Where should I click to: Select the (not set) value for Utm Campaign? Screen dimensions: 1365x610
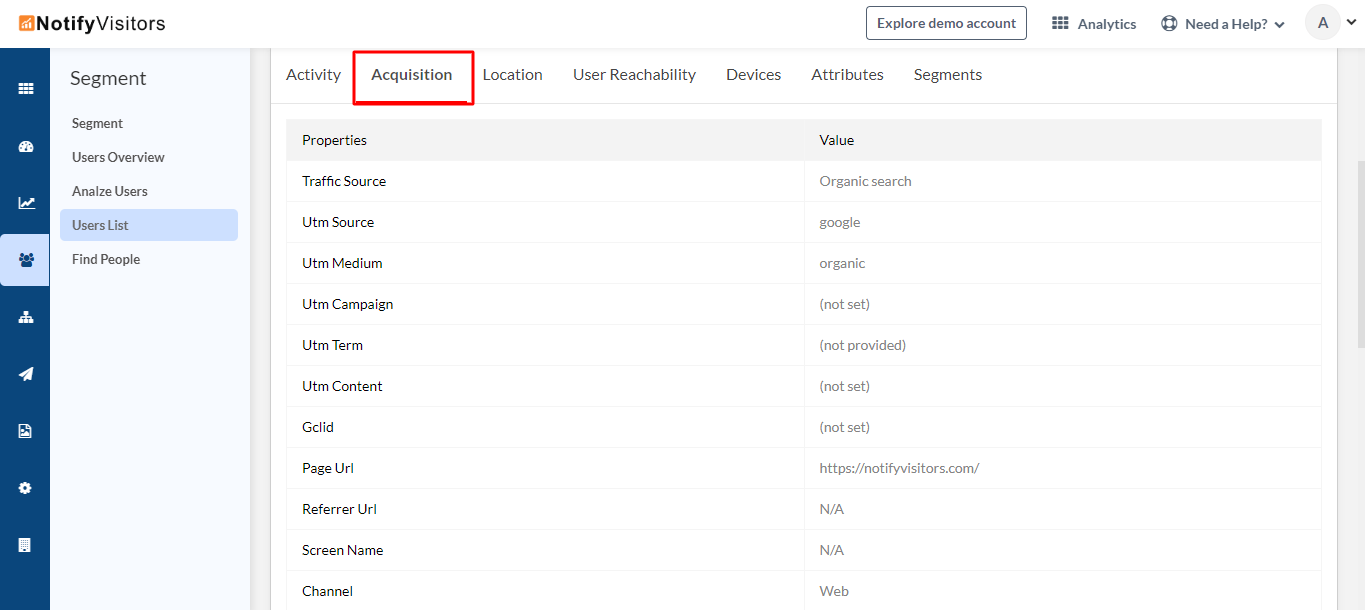coord(845,305)
